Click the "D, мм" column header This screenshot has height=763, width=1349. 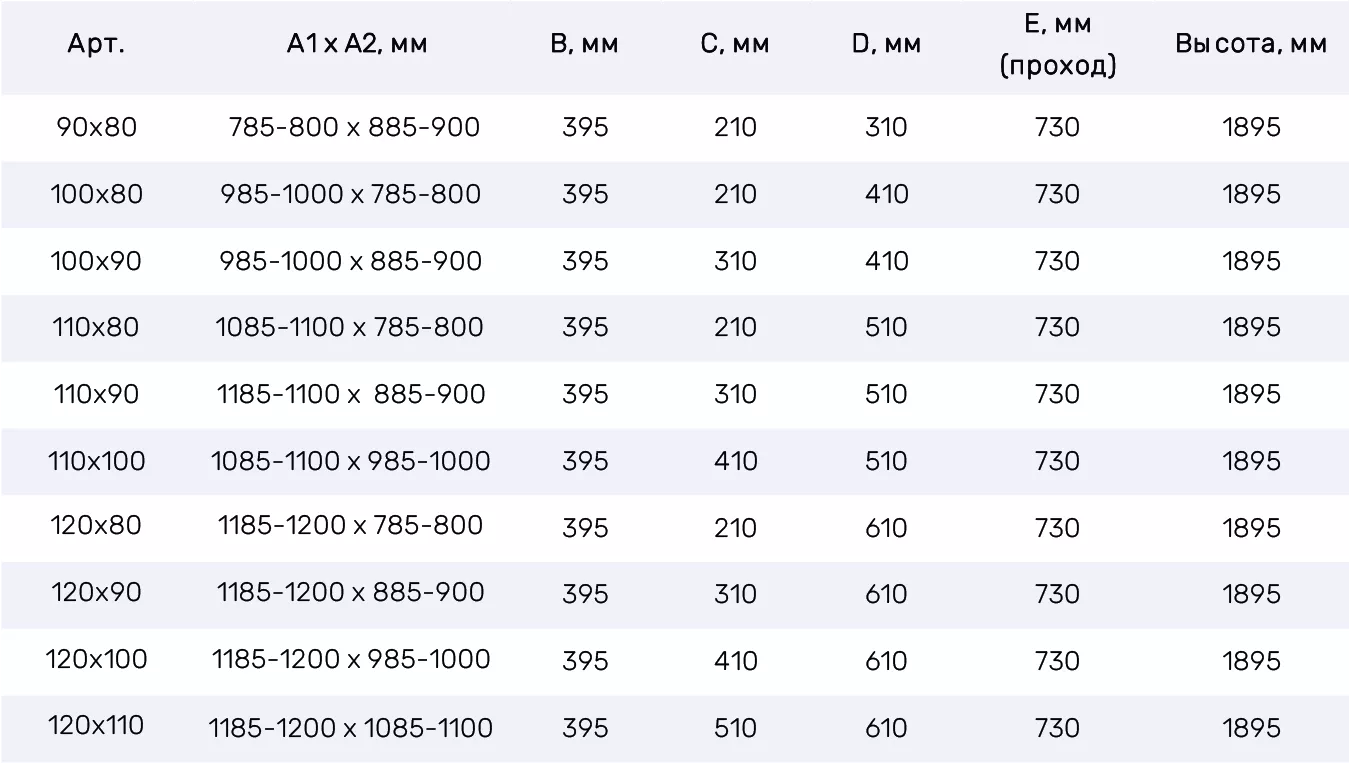tap(886, 45)
